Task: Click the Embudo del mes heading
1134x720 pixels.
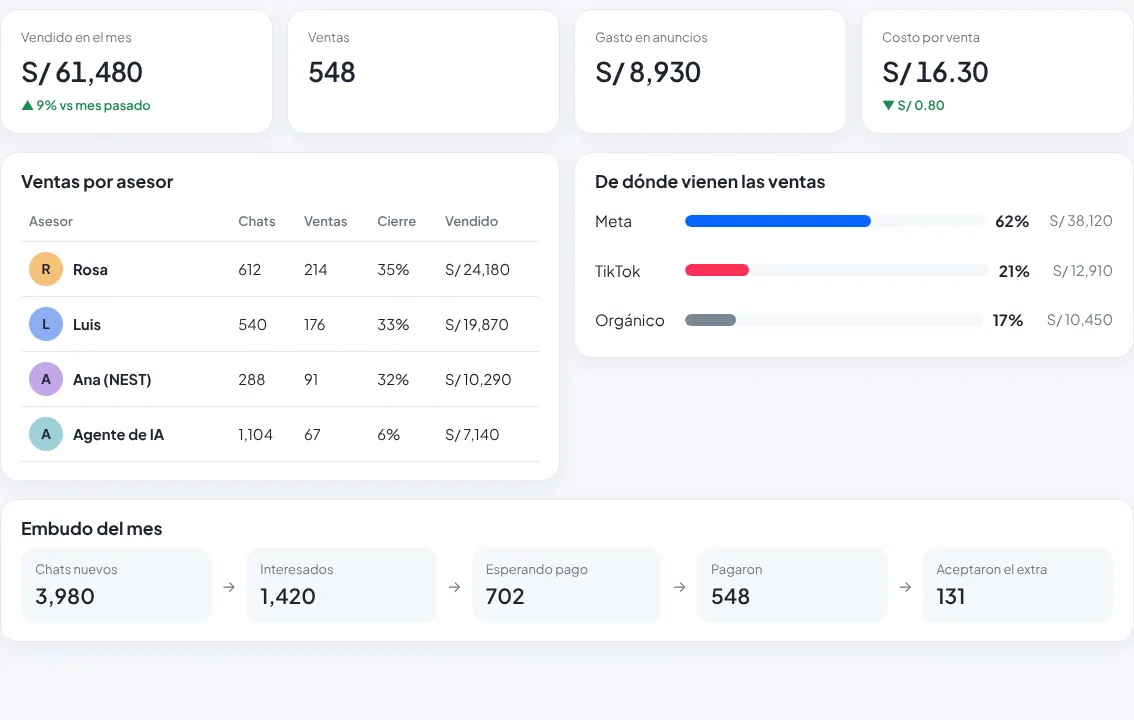Action: click(x=92, y=528)
